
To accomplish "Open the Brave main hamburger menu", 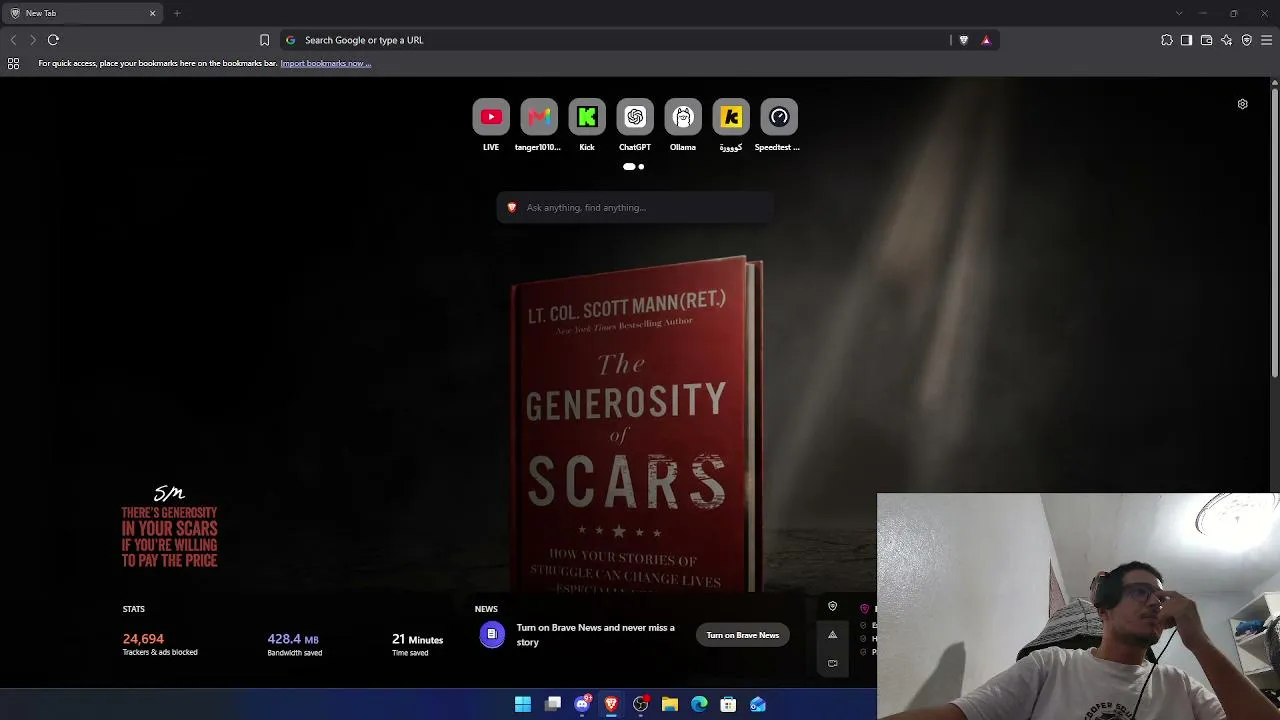I will click(1266, 40).
